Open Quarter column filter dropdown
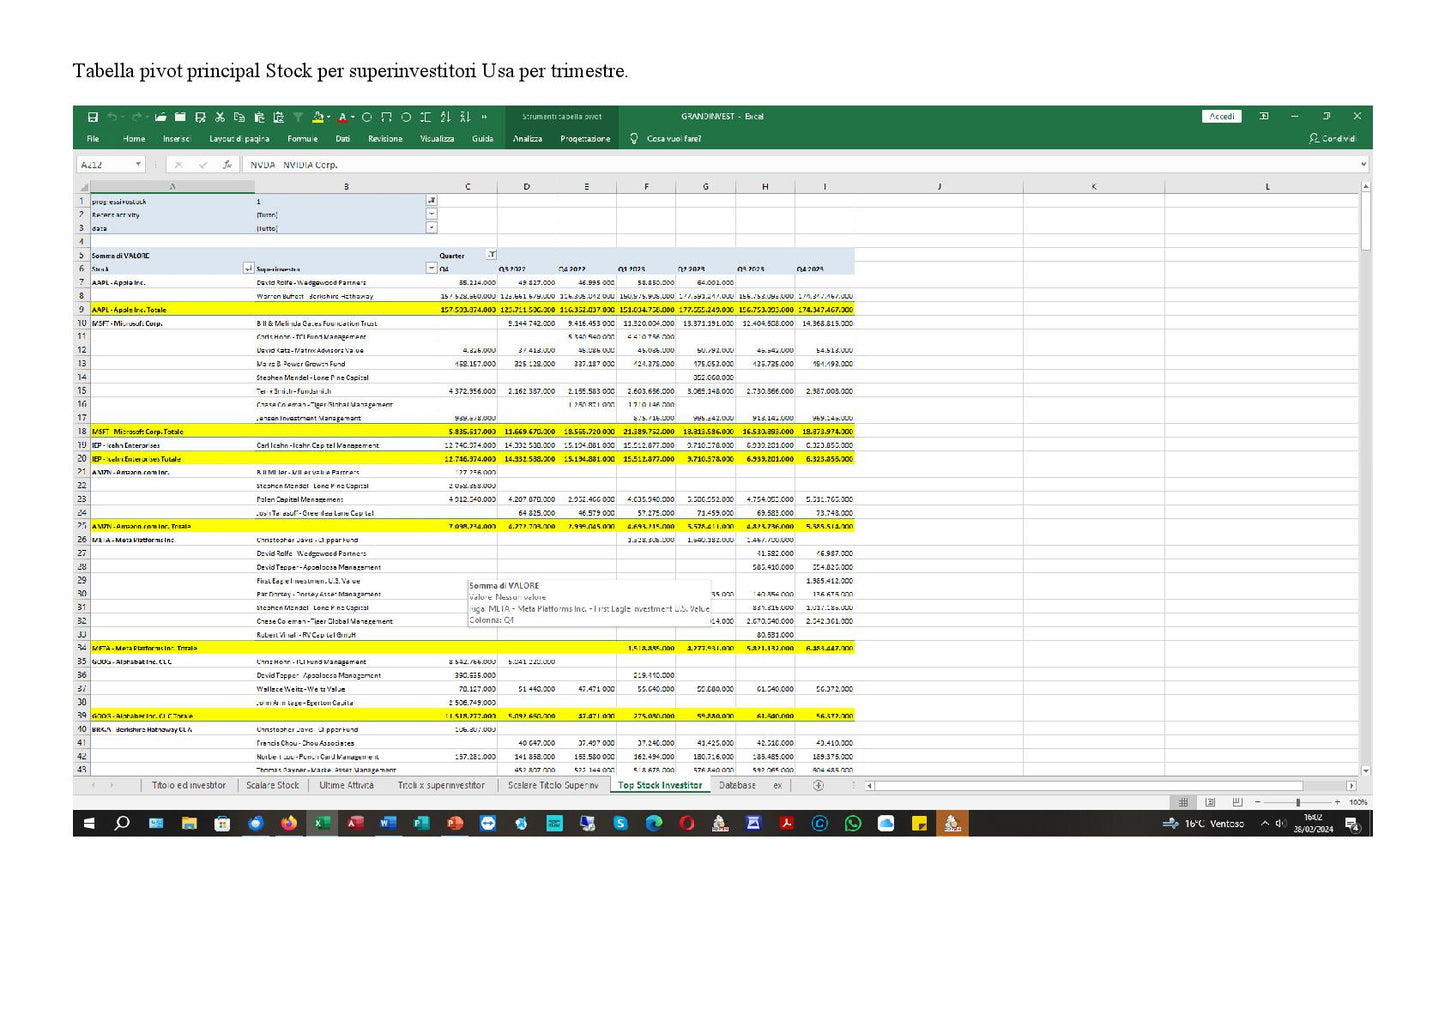This screenshot has width=1445, height=1021. 491,255
